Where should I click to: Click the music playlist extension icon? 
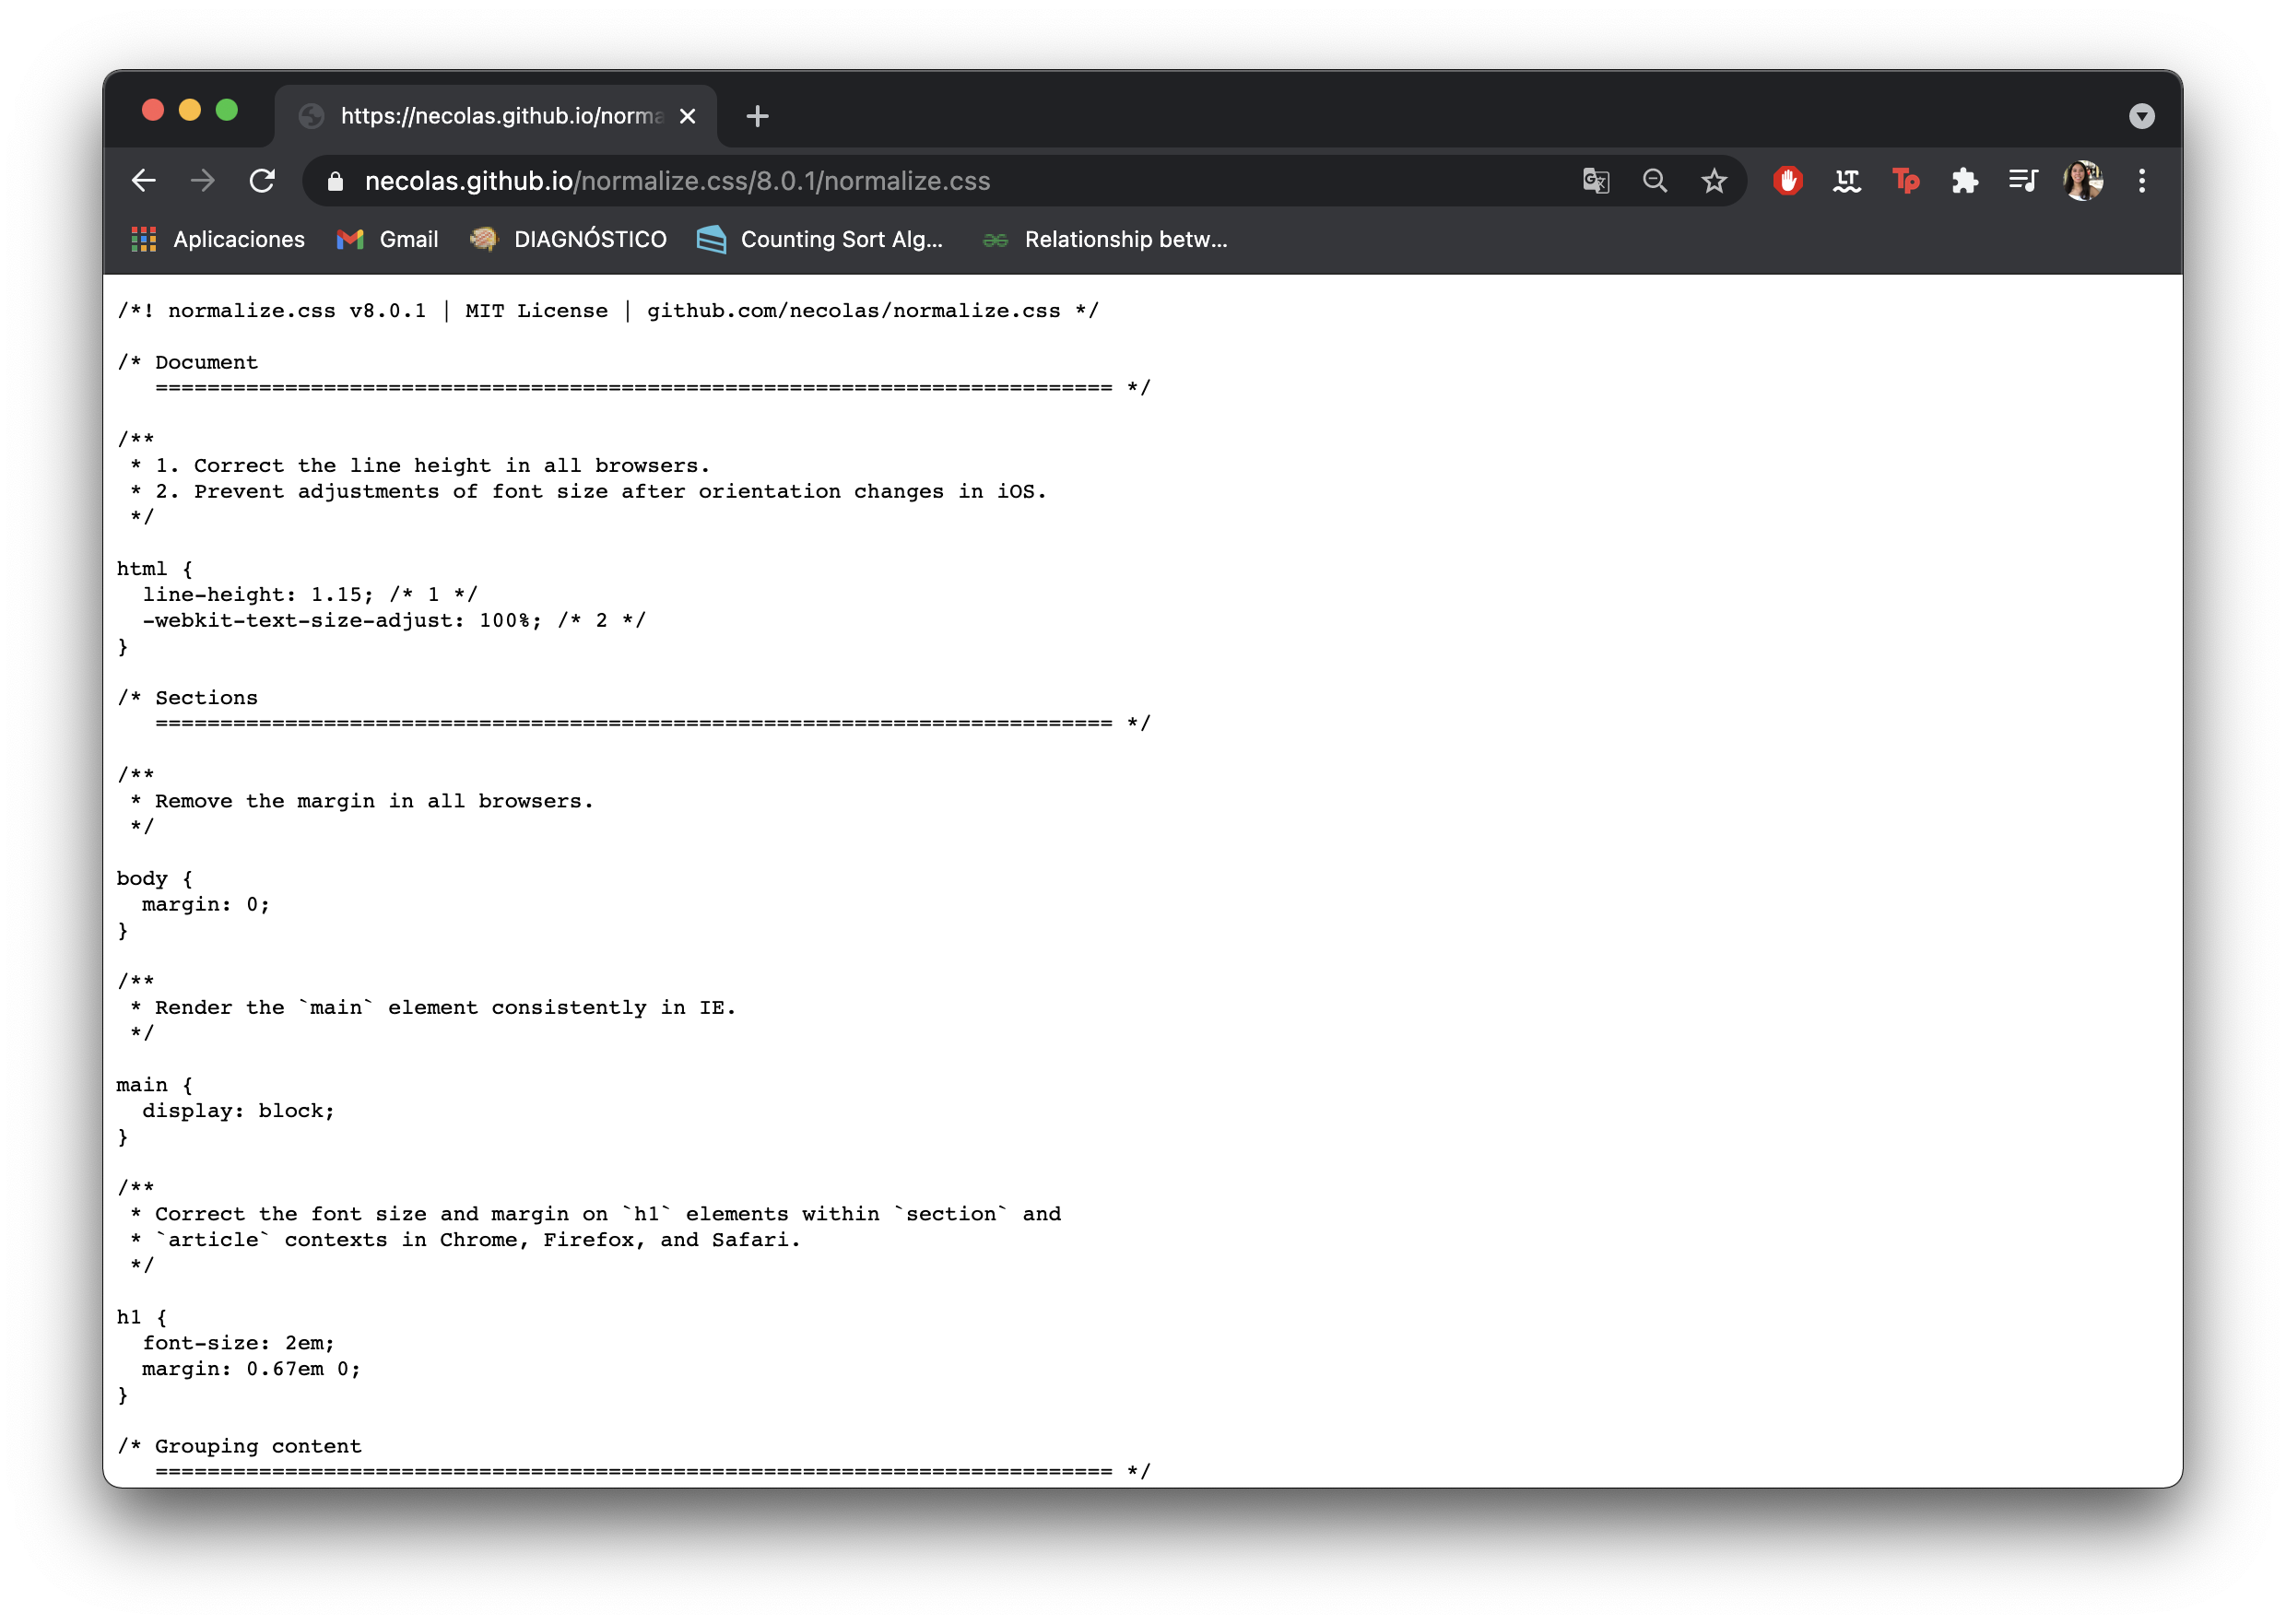click(x=2025, y=181)
